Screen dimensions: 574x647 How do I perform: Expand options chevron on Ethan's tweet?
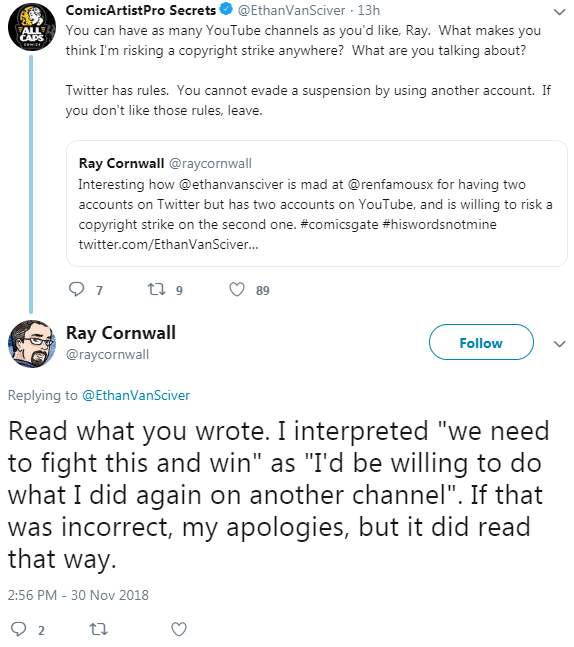click(559, 12)
